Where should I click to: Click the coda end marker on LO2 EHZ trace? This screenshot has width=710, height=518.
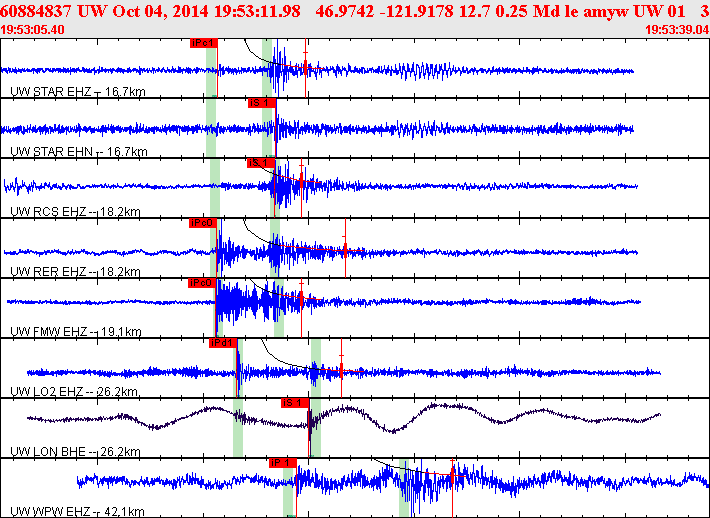[341, 370]
